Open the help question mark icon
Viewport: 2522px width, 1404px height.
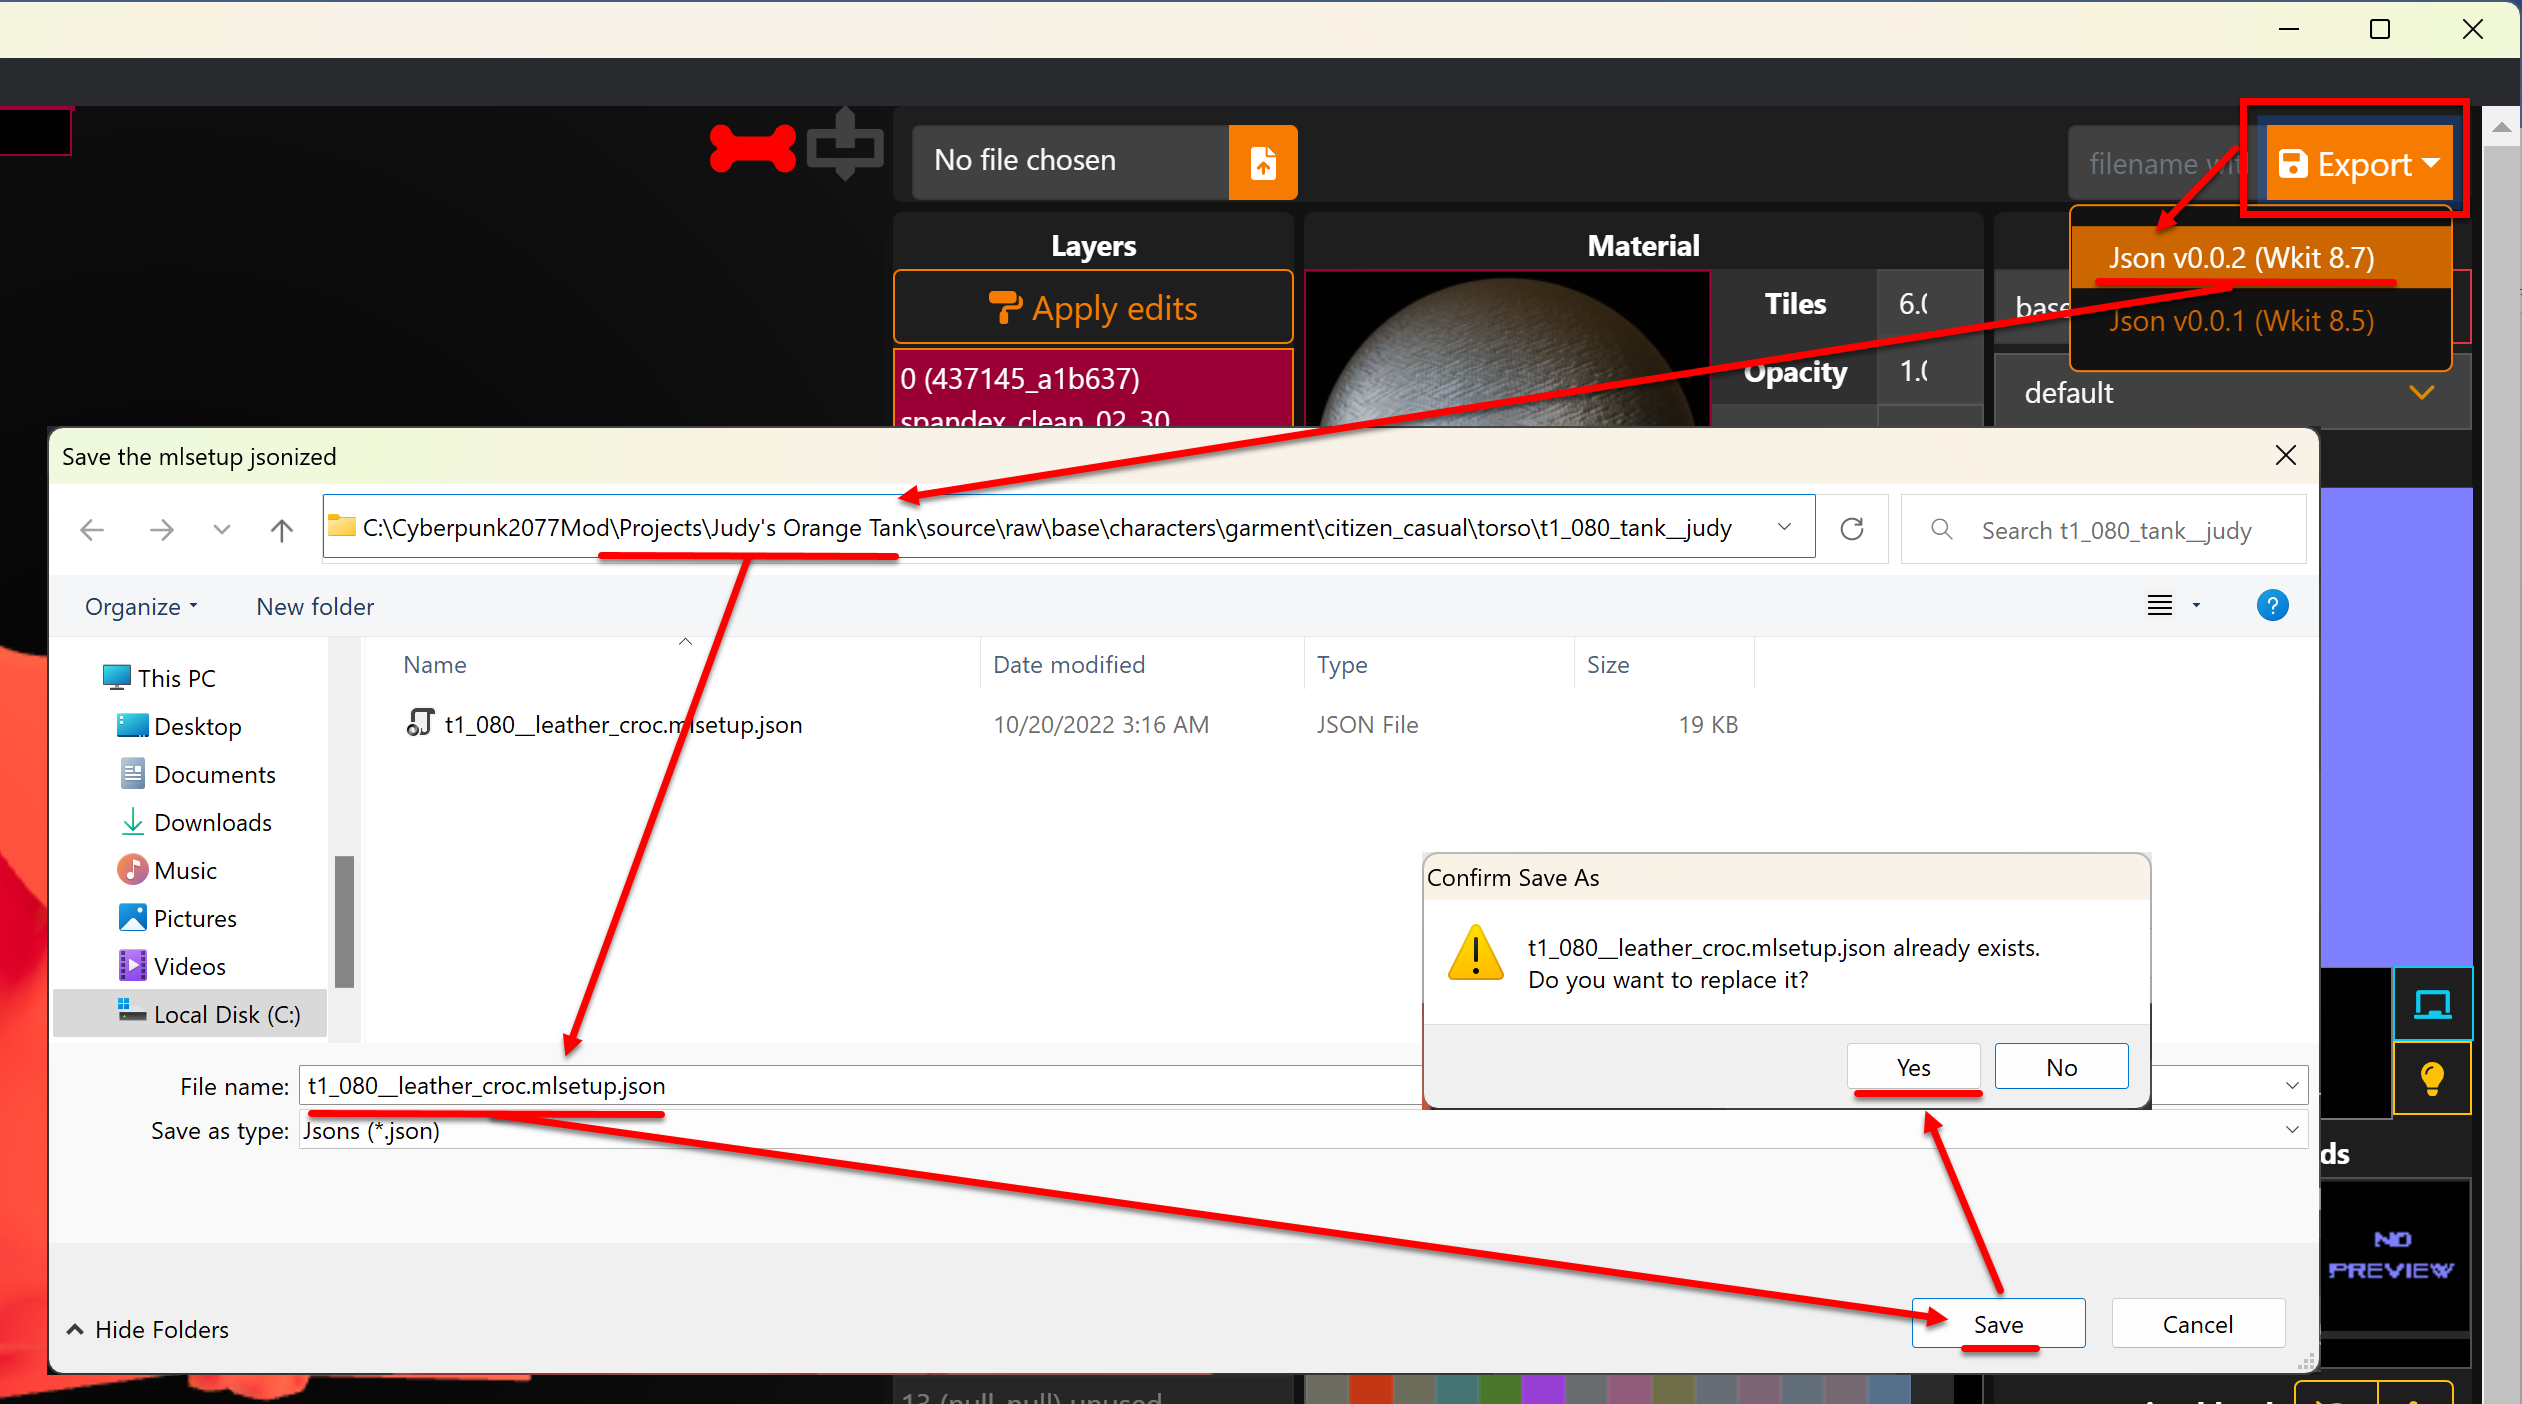click(x=2272, y=605)
